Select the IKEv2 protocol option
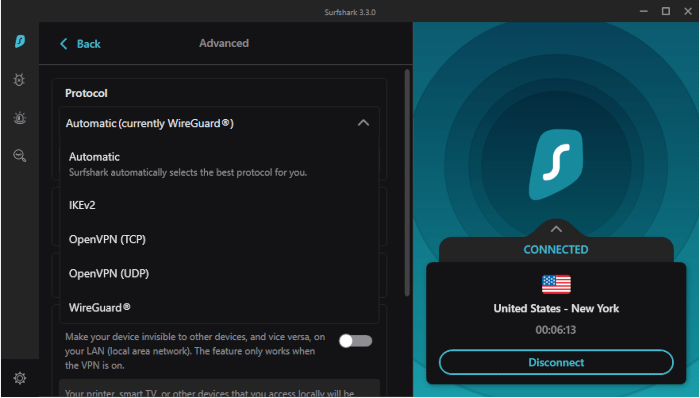Image resolution: width=700 pixels, height=398 pixels. click(219, 205)
